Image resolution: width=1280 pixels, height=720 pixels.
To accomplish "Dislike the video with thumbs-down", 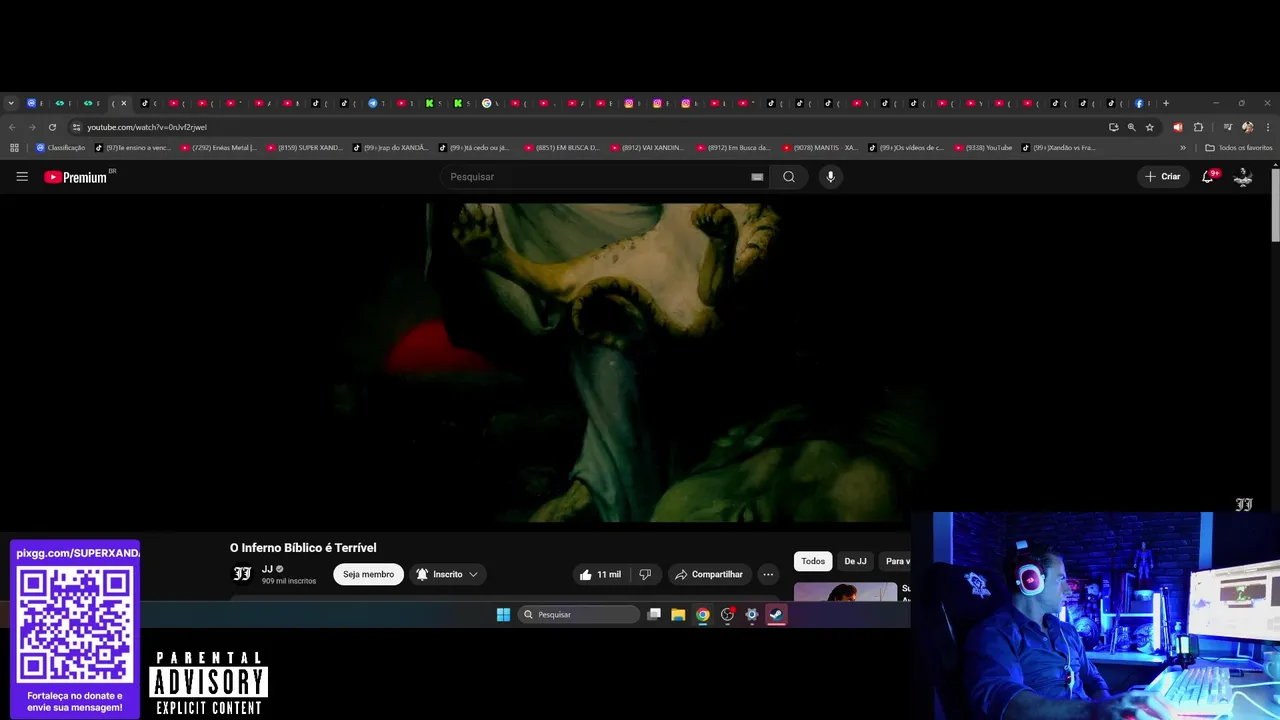I will (645, 575).
